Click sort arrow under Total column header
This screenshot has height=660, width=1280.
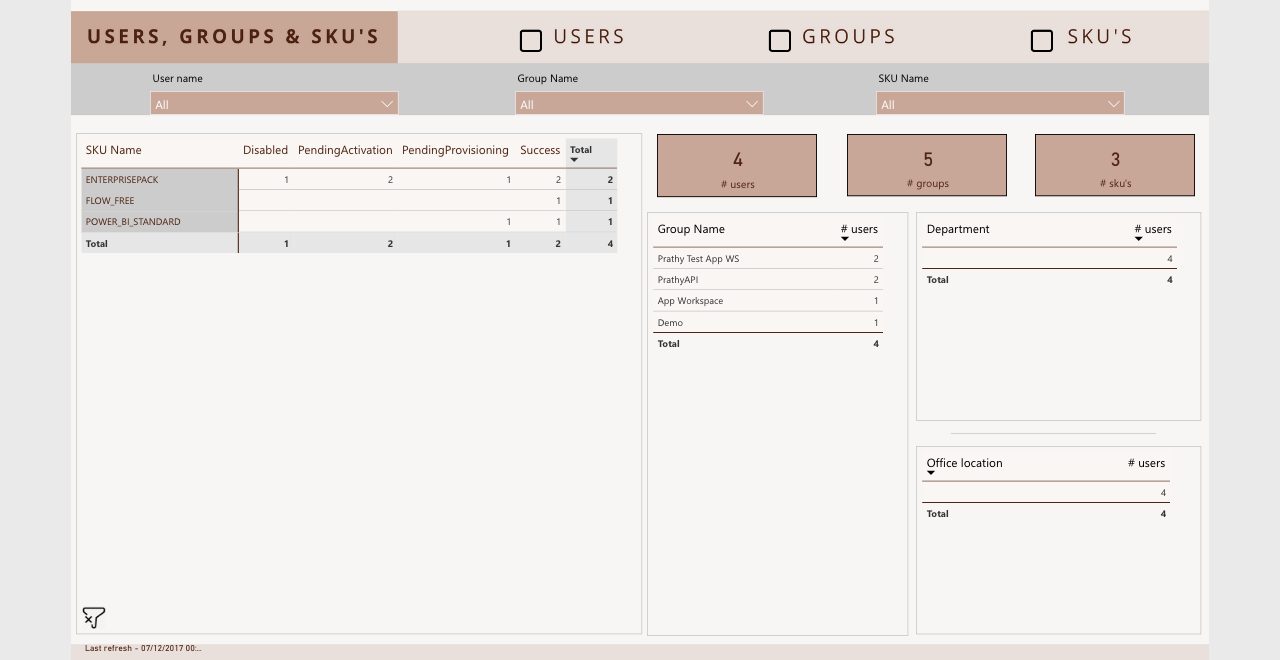coord(574,160)
